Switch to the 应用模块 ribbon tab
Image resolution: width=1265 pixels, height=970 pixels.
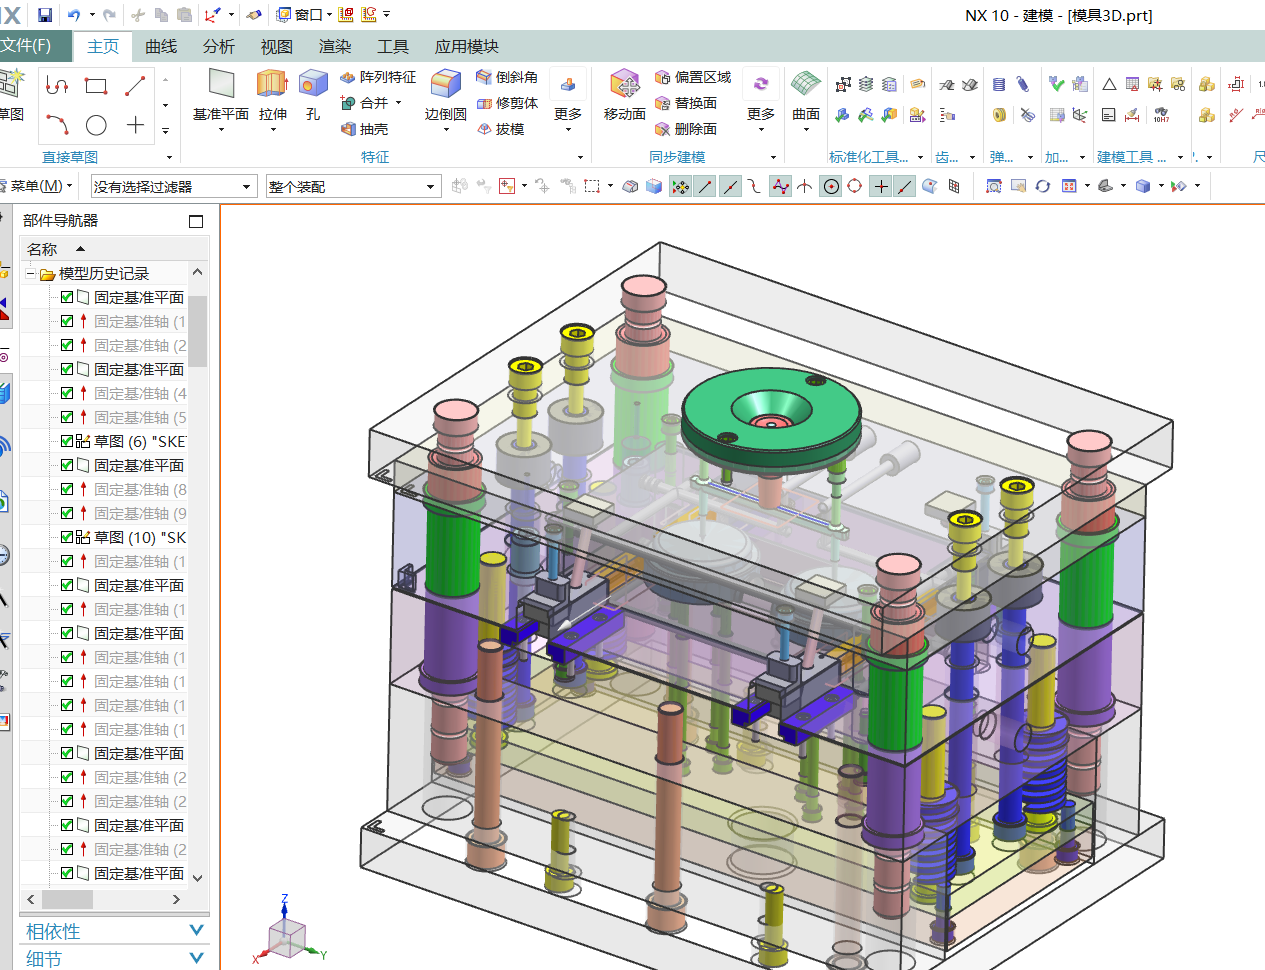(x=467, y=46)
